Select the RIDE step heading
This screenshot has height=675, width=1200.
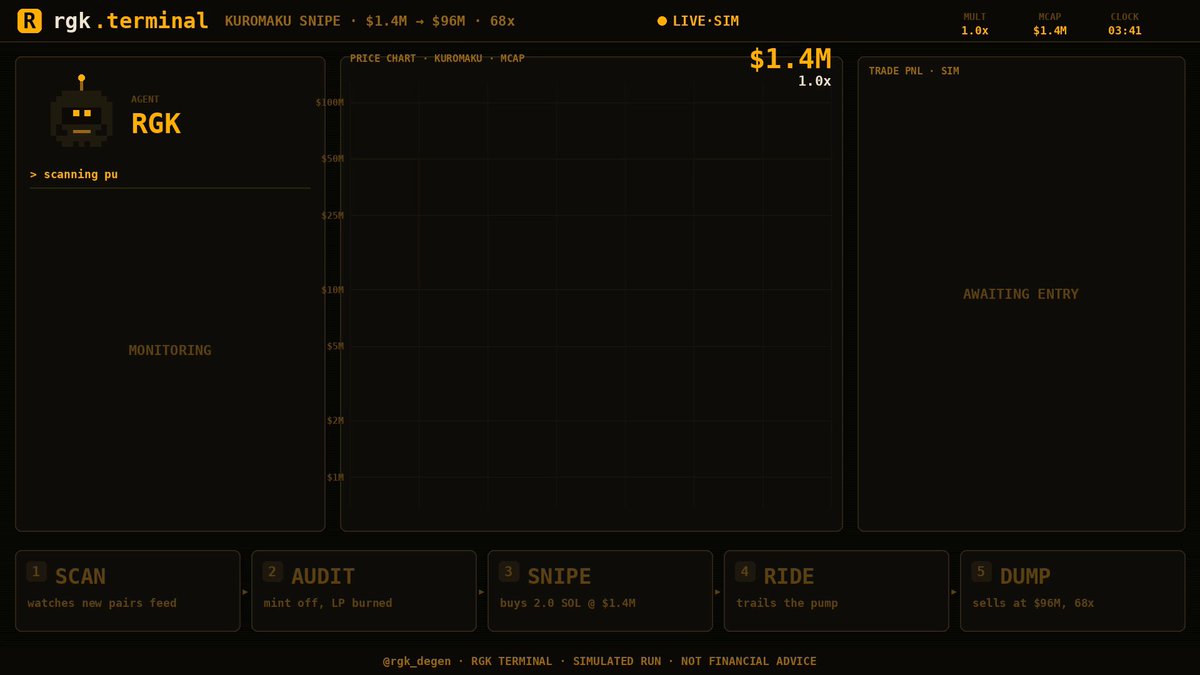[789, 576]
